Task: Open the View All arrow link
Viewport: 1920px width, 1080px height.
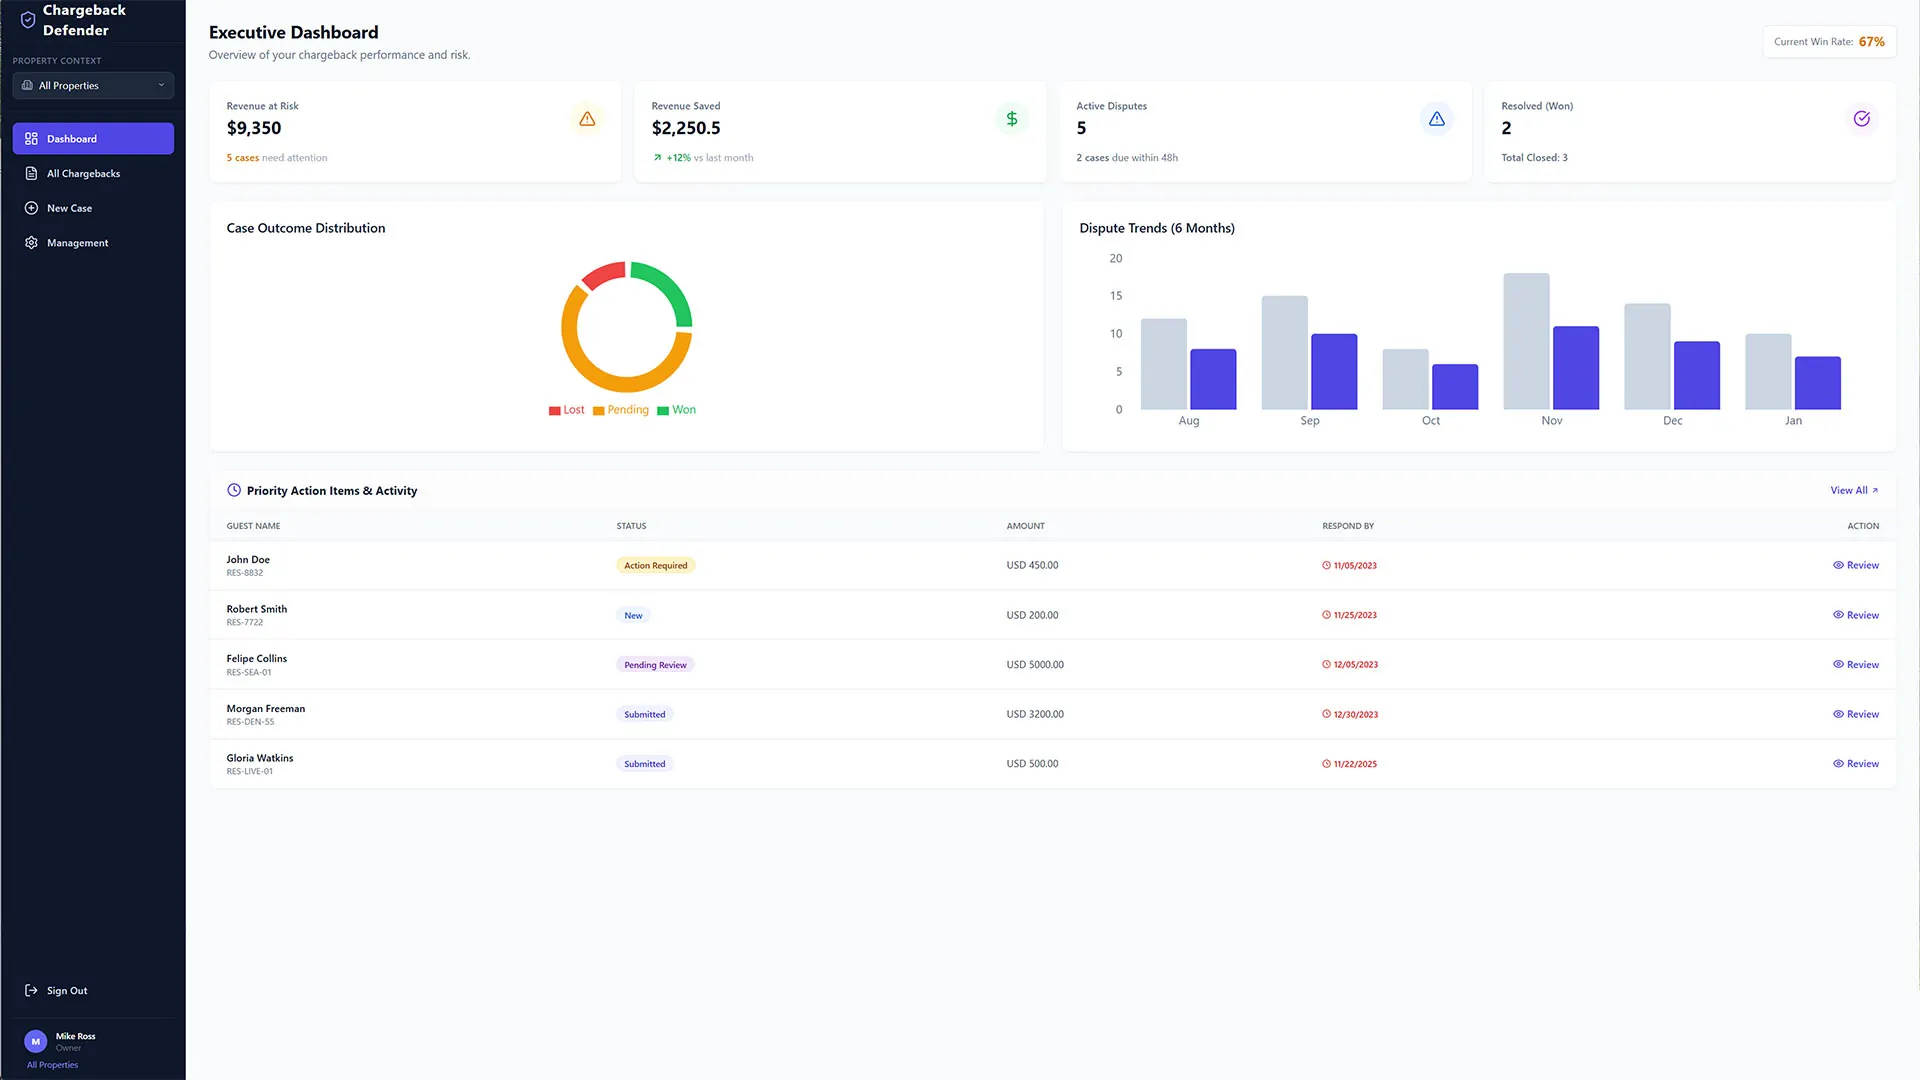Action: tap(1854, 491)
